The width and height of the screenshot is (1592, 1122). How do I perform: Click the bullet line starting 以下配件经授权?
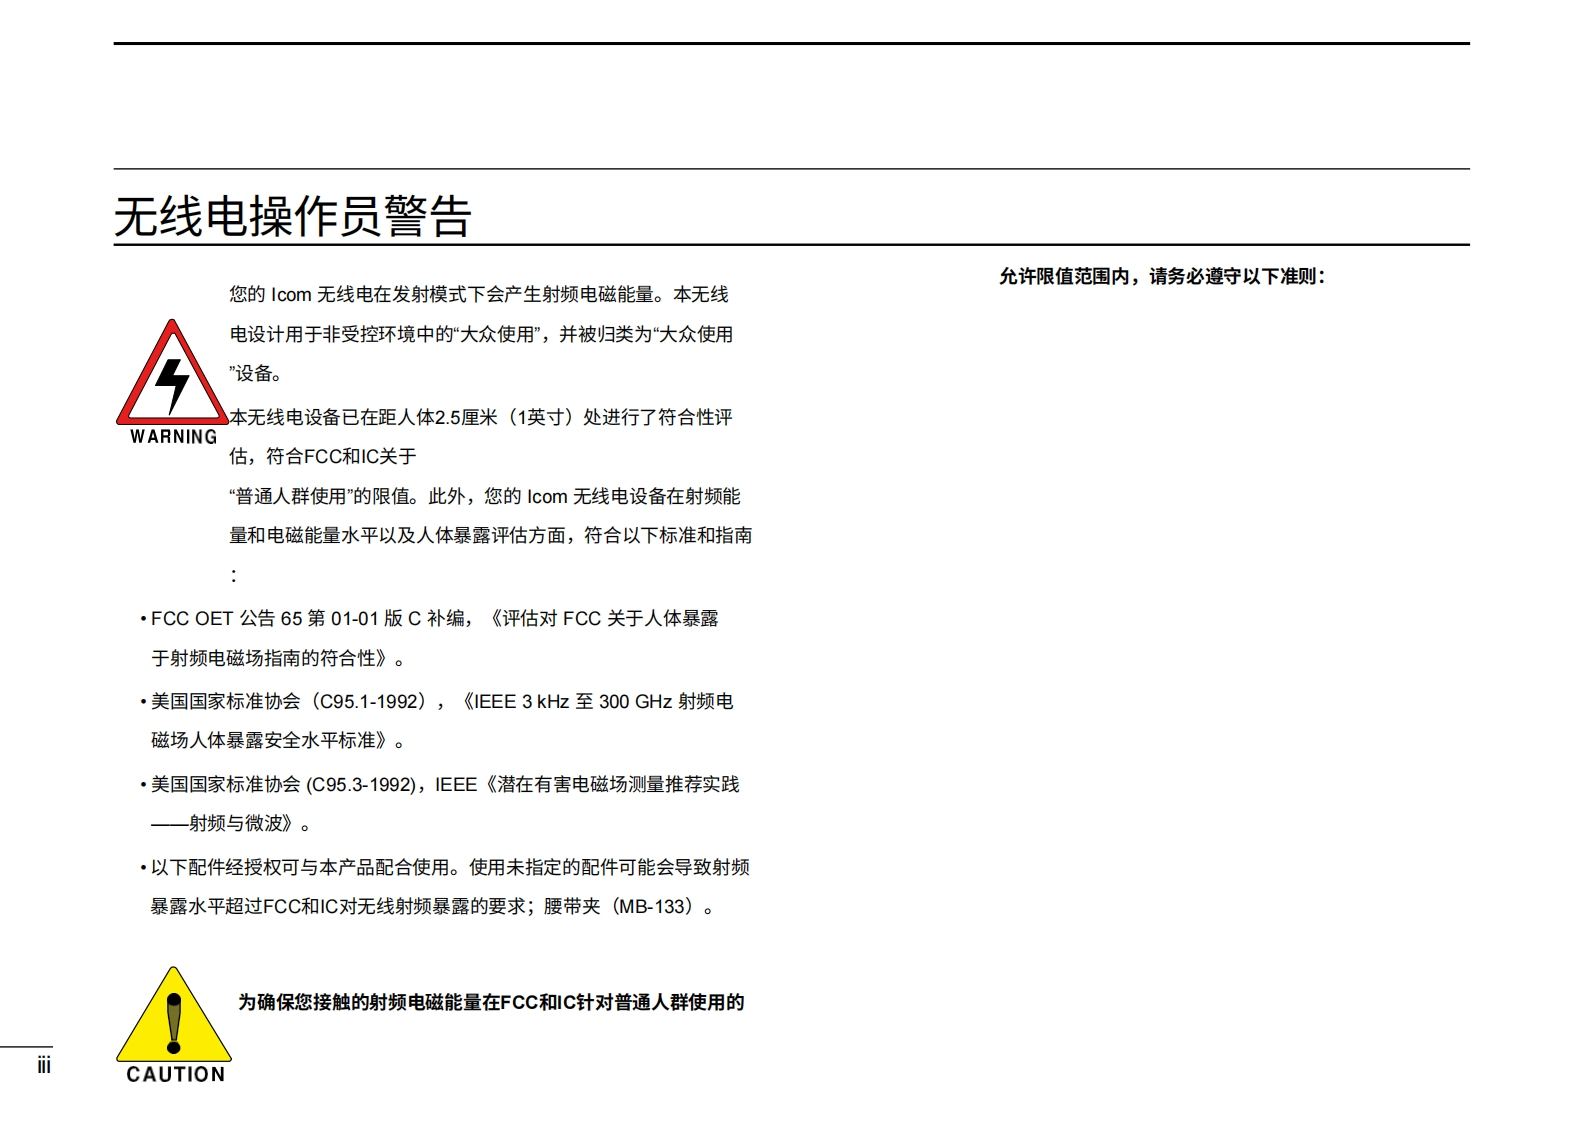point(449,867)
